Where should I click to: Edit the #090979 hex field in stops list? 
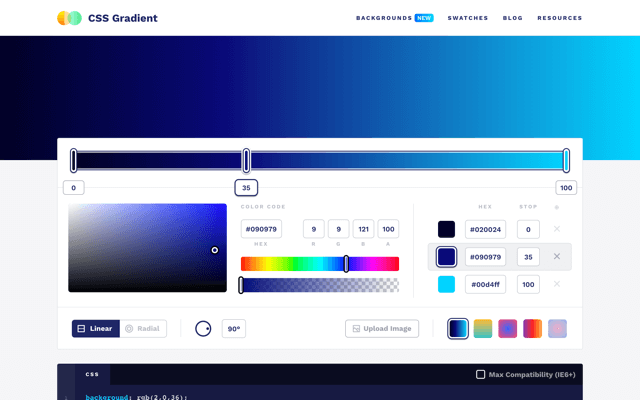[485, 257]
